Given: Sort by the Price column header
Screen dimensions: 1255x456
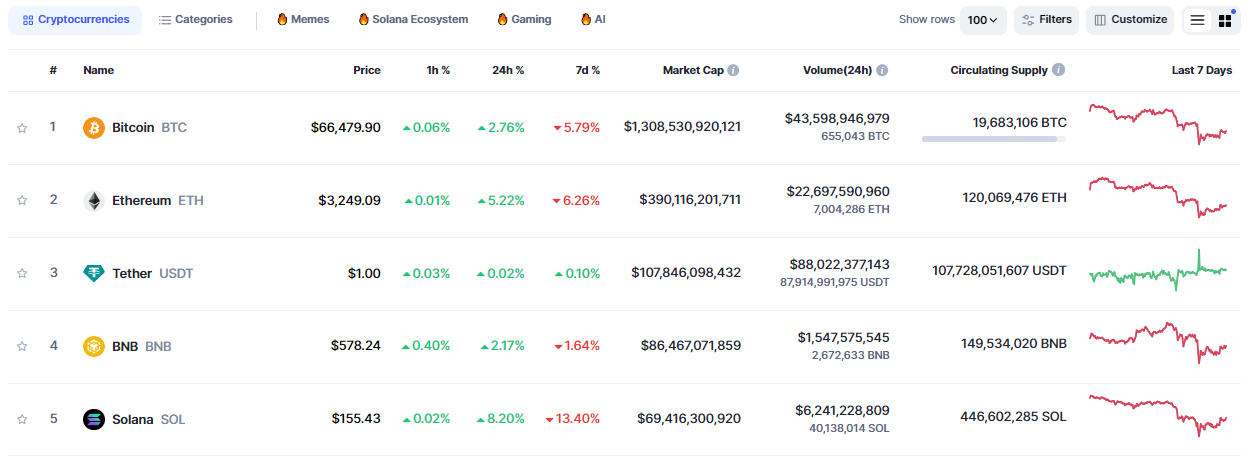Looking at the screenshot, I should point(367,71).
